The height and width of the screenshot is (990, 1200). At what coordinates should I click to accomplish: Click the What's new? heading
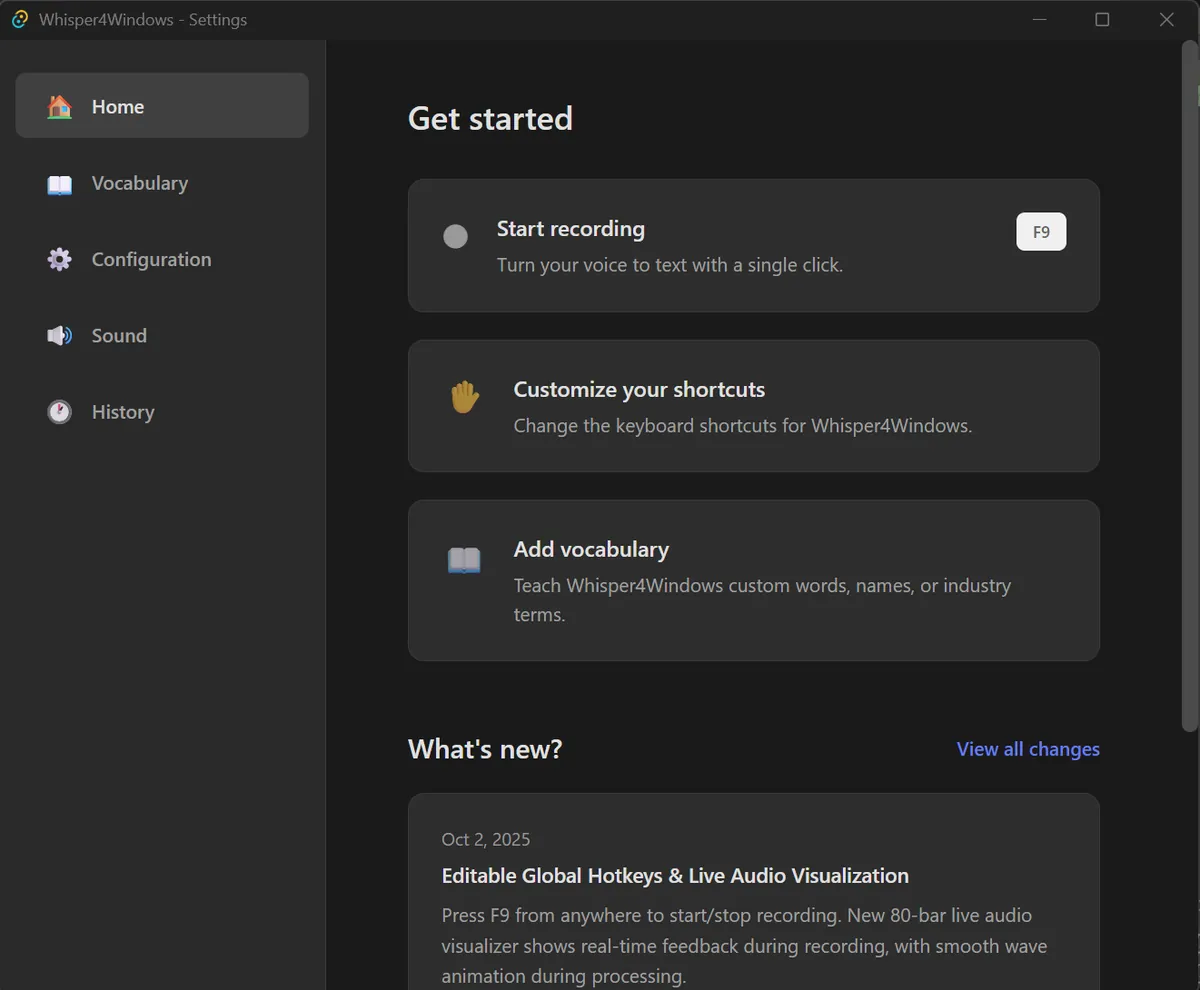[485, 749]
